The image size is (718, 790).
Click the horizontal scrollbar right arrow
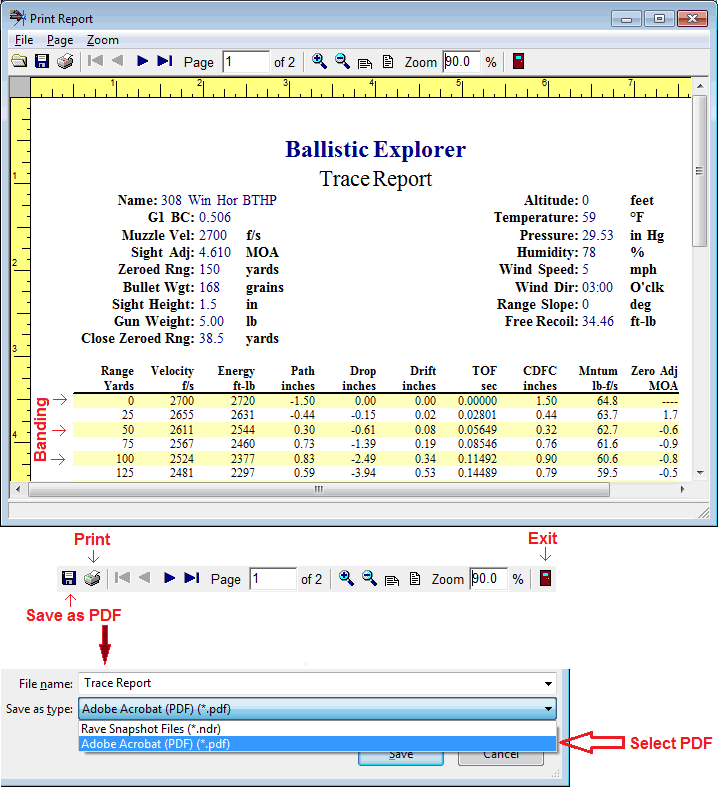pos(683,489)
